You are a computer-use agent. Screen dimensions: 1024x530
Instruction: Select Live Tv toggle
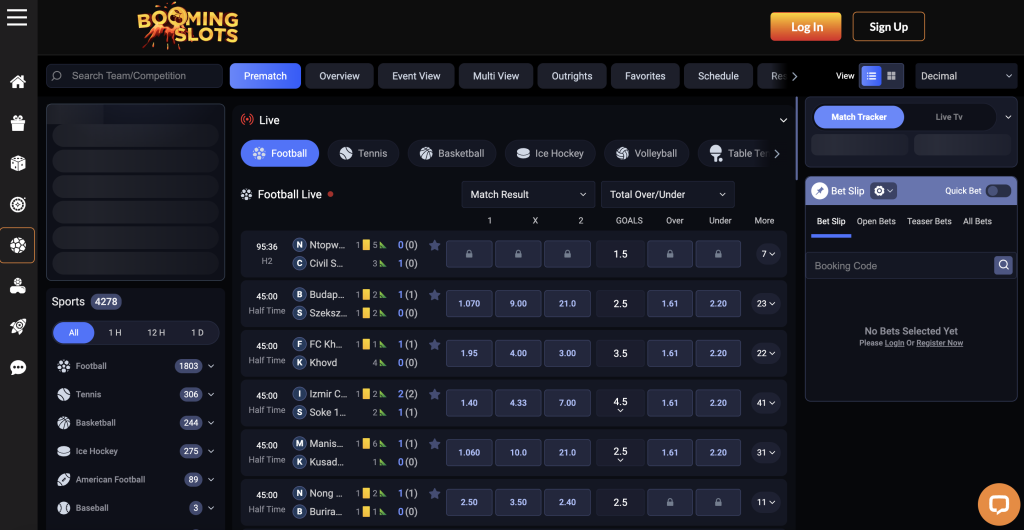click(x=948, y=117)
